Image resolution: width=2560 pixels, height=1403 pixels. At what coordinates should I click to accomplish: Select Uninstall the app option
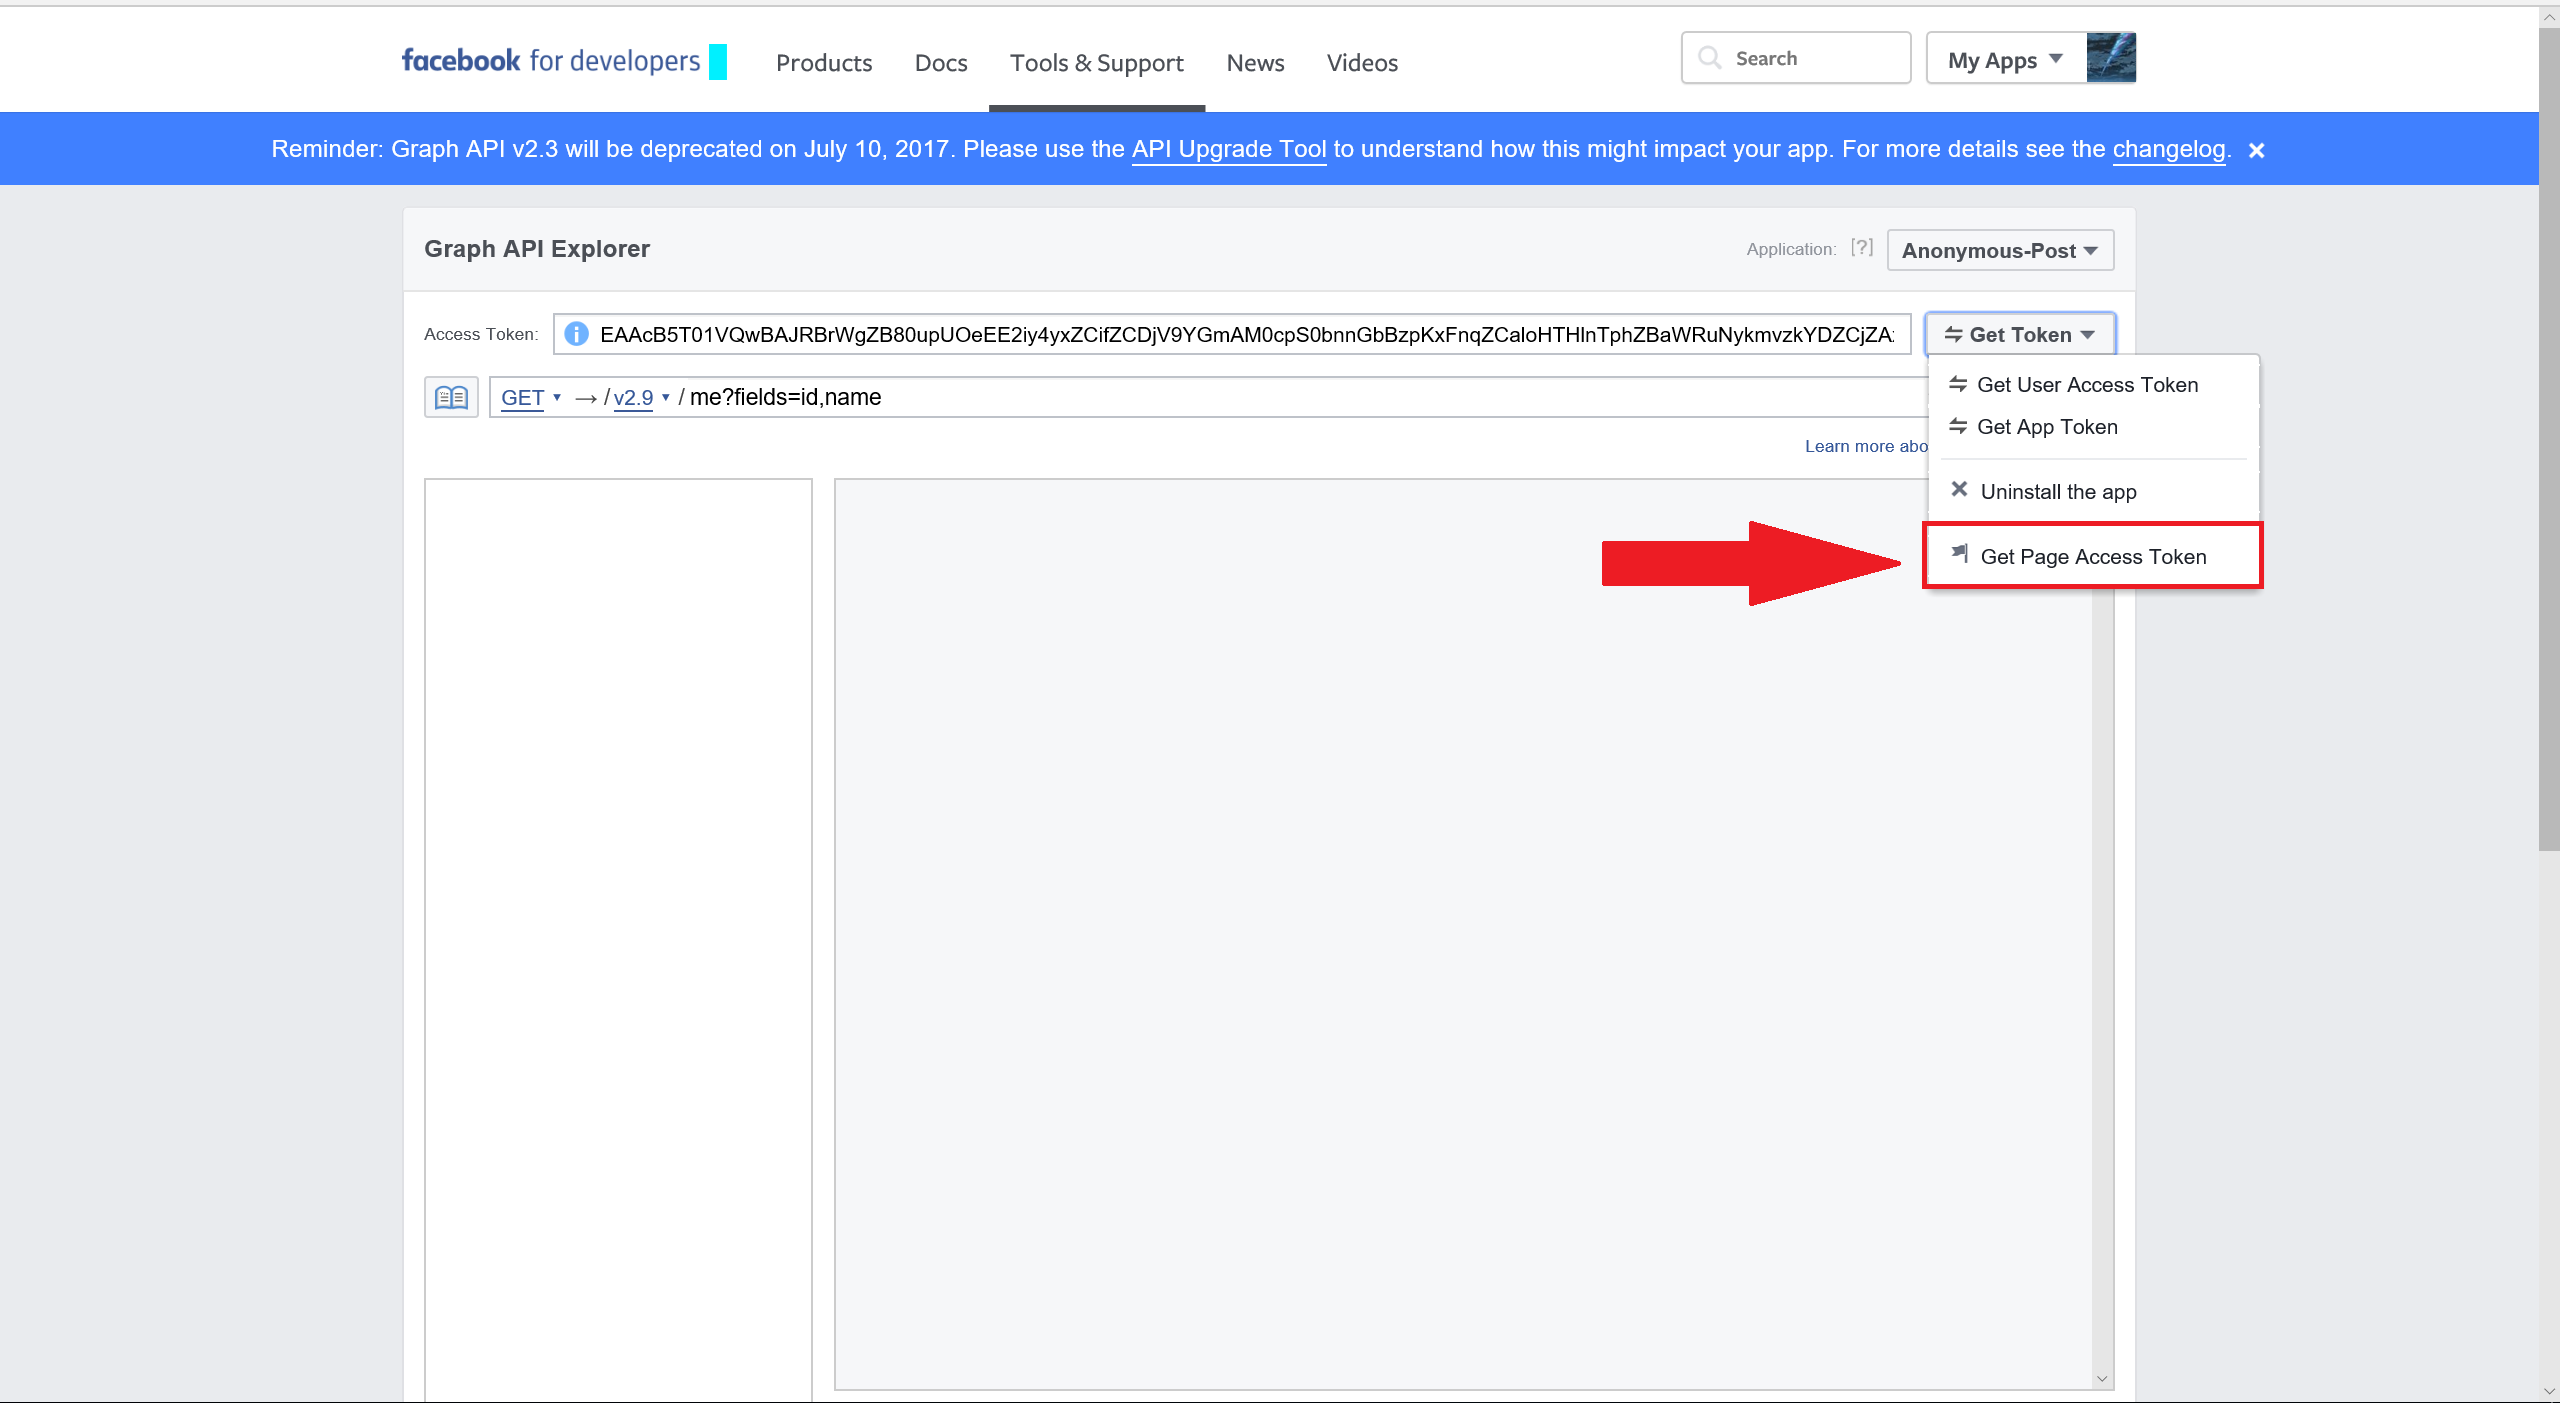[x=2058, y=491]
